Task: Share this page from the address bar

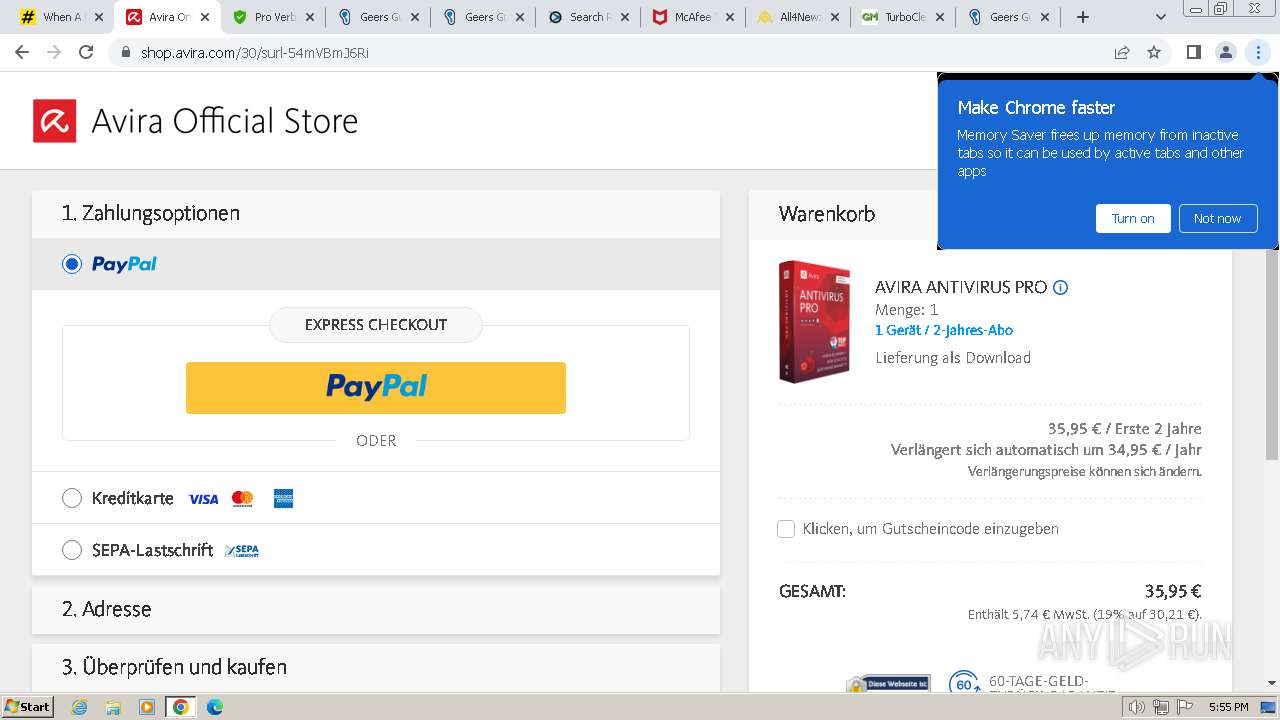Action: (x=1122, y=52)
